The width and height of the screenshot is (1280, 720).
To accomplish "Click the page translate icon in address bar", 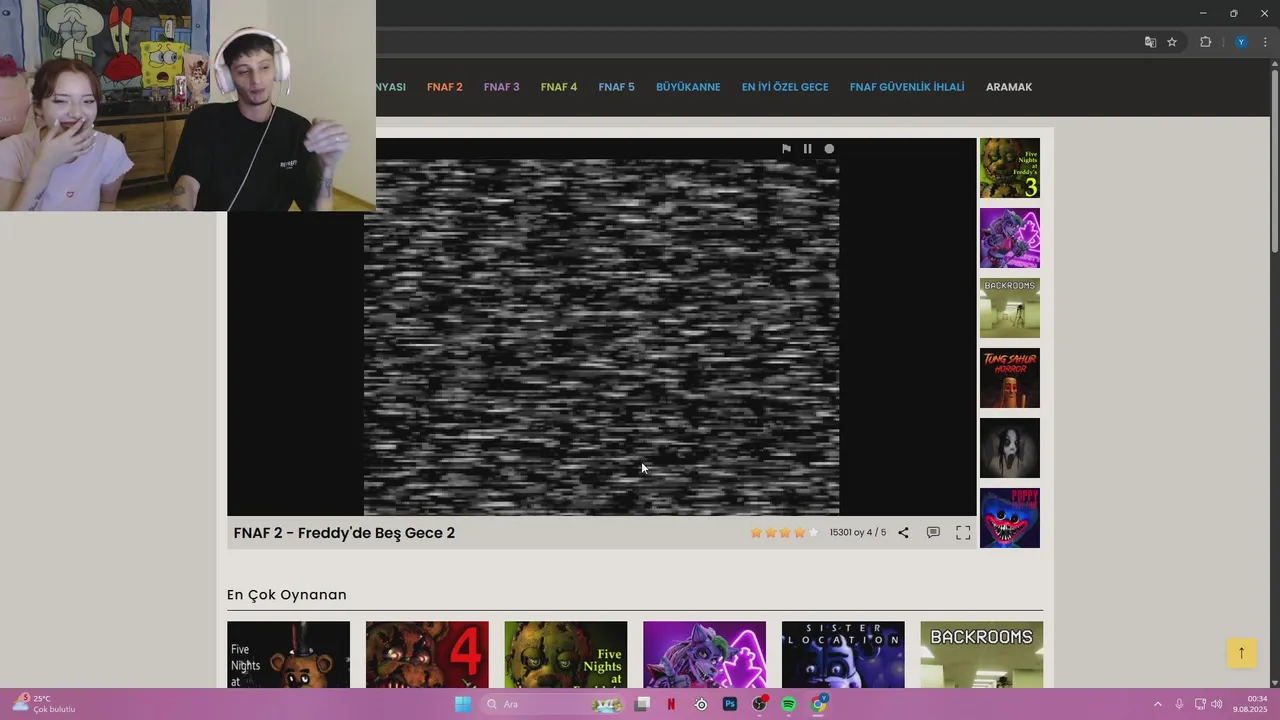I will pos(1150,42).
